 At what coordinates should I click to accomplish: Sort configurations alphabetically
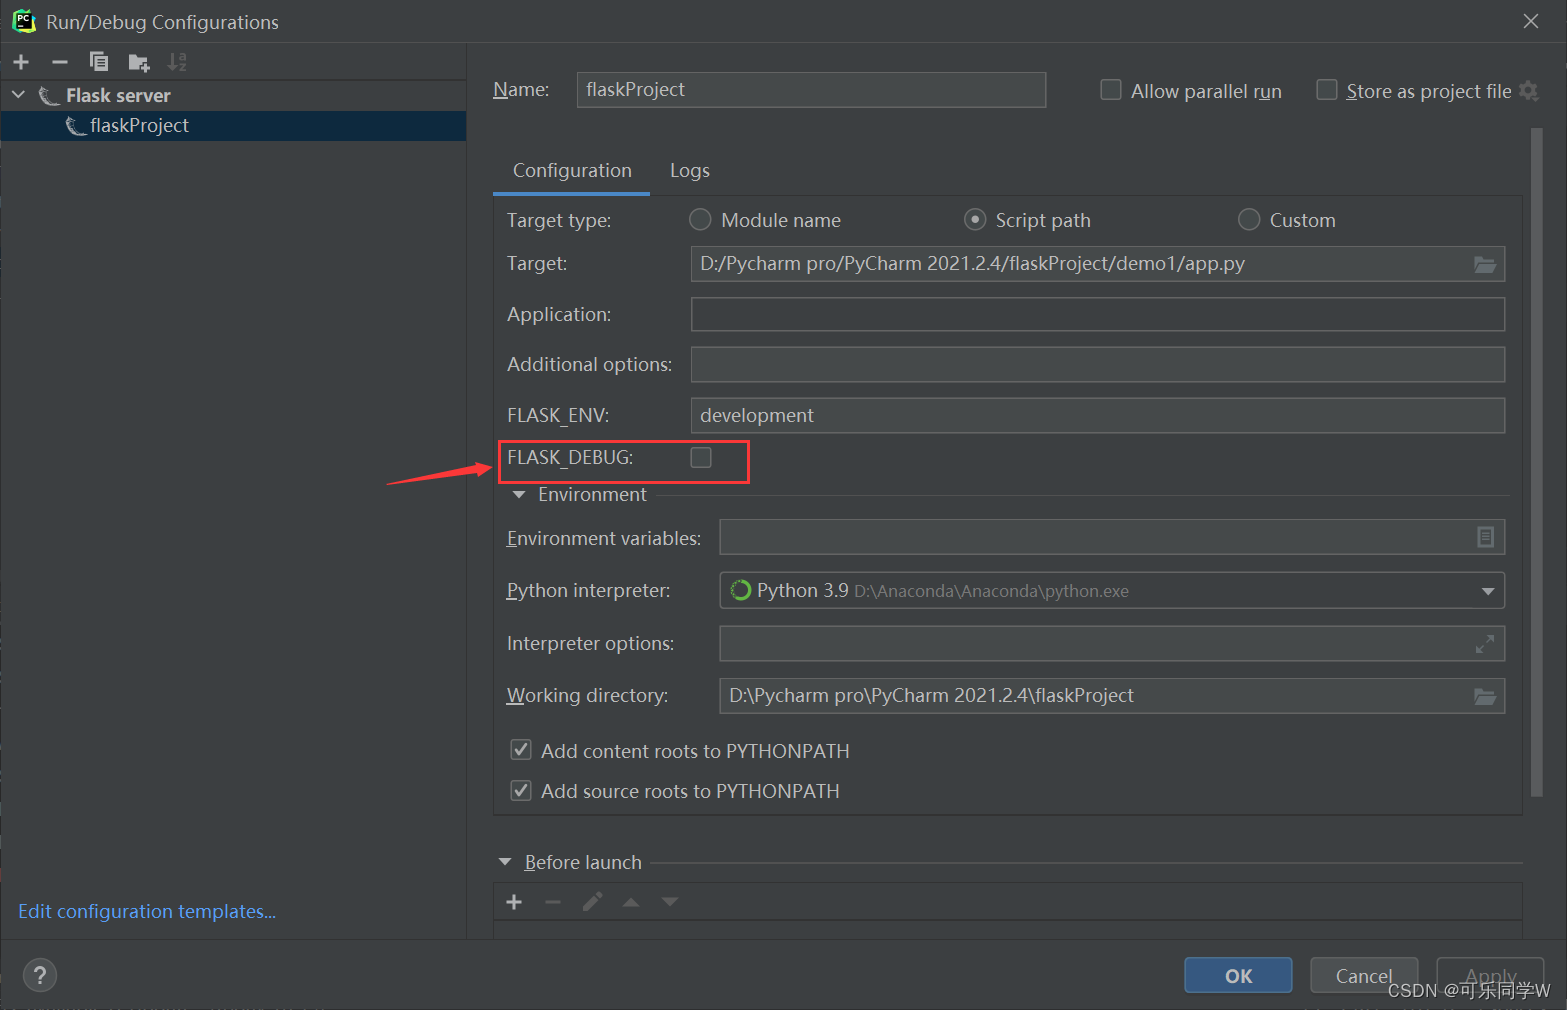pyautogui.click(x=177, y=62)
